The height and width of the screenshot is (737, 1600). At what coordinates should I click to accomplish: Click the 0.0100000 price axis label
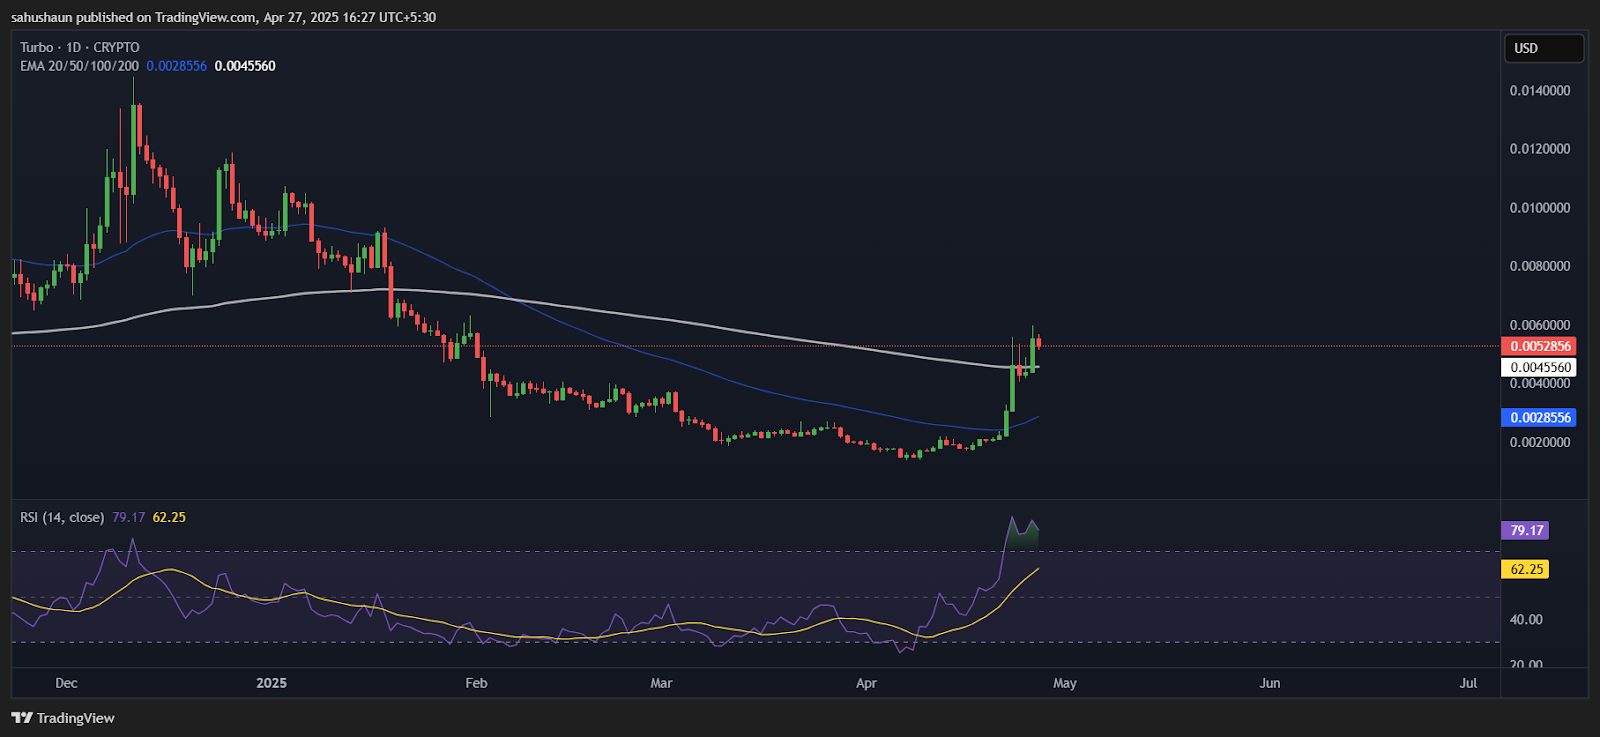pos(1540,208)
